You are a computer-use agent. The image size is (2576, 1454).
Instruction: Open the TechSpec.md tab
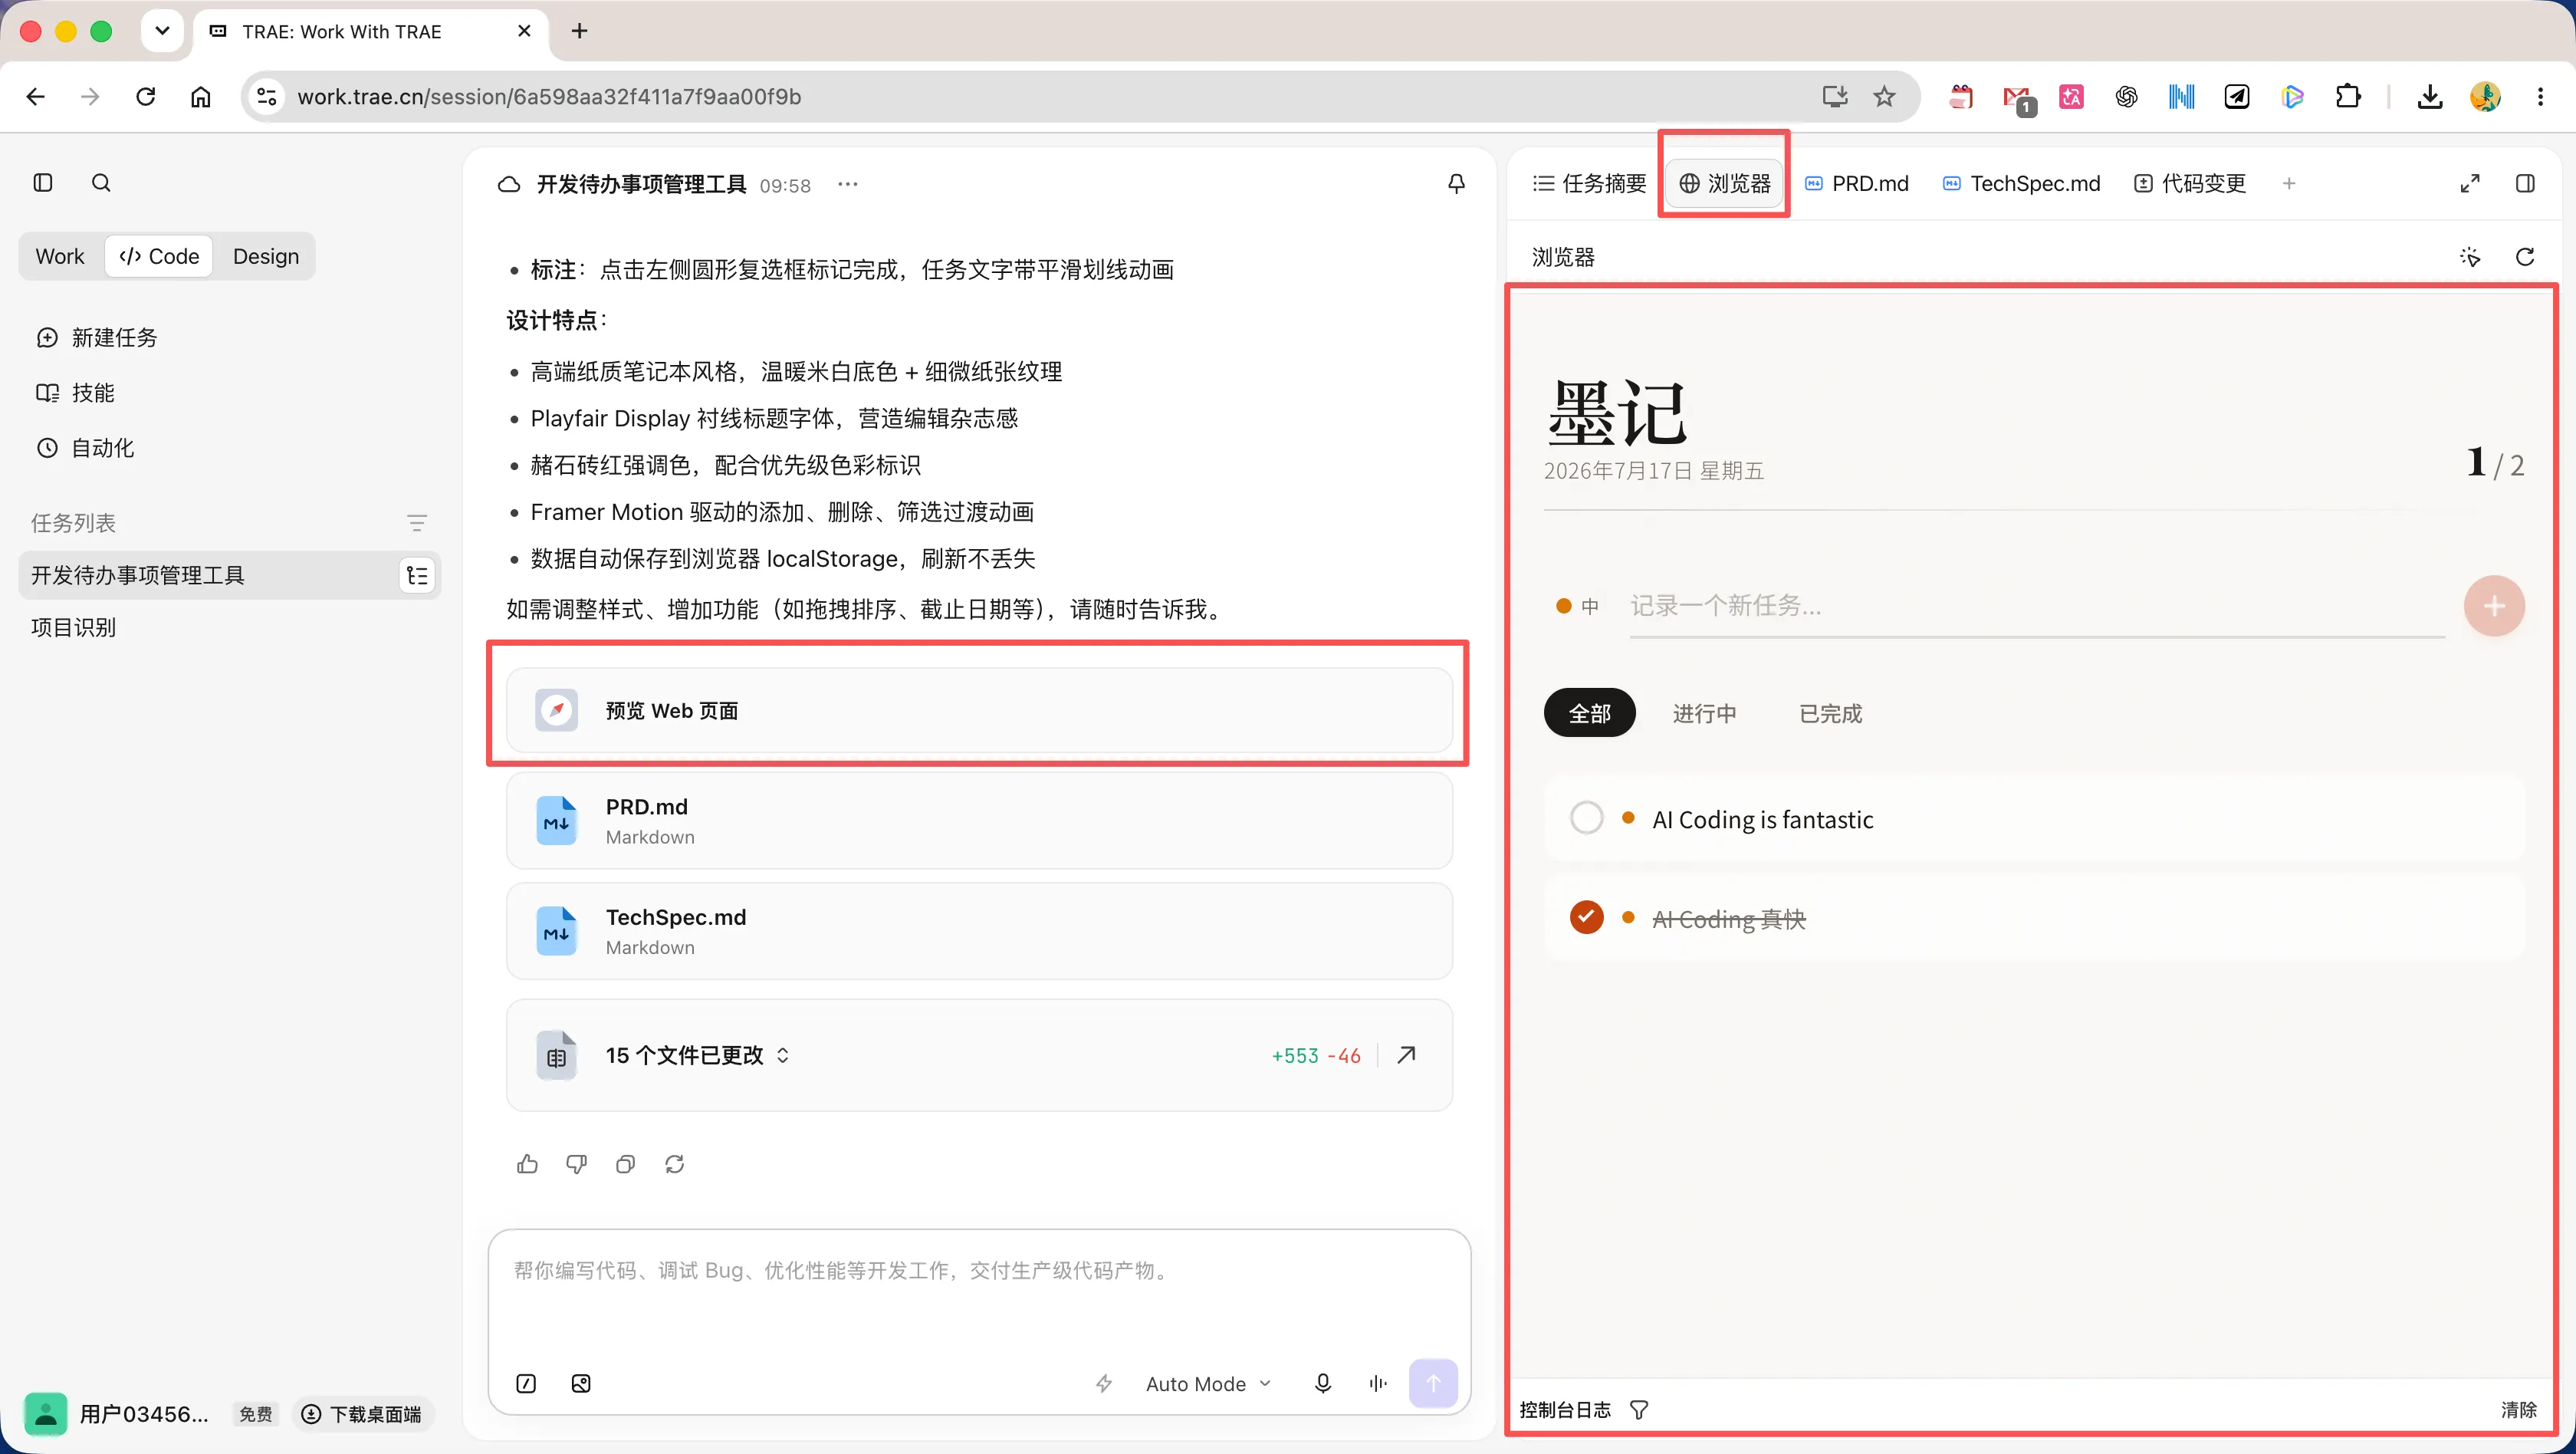pos(2021,184)
